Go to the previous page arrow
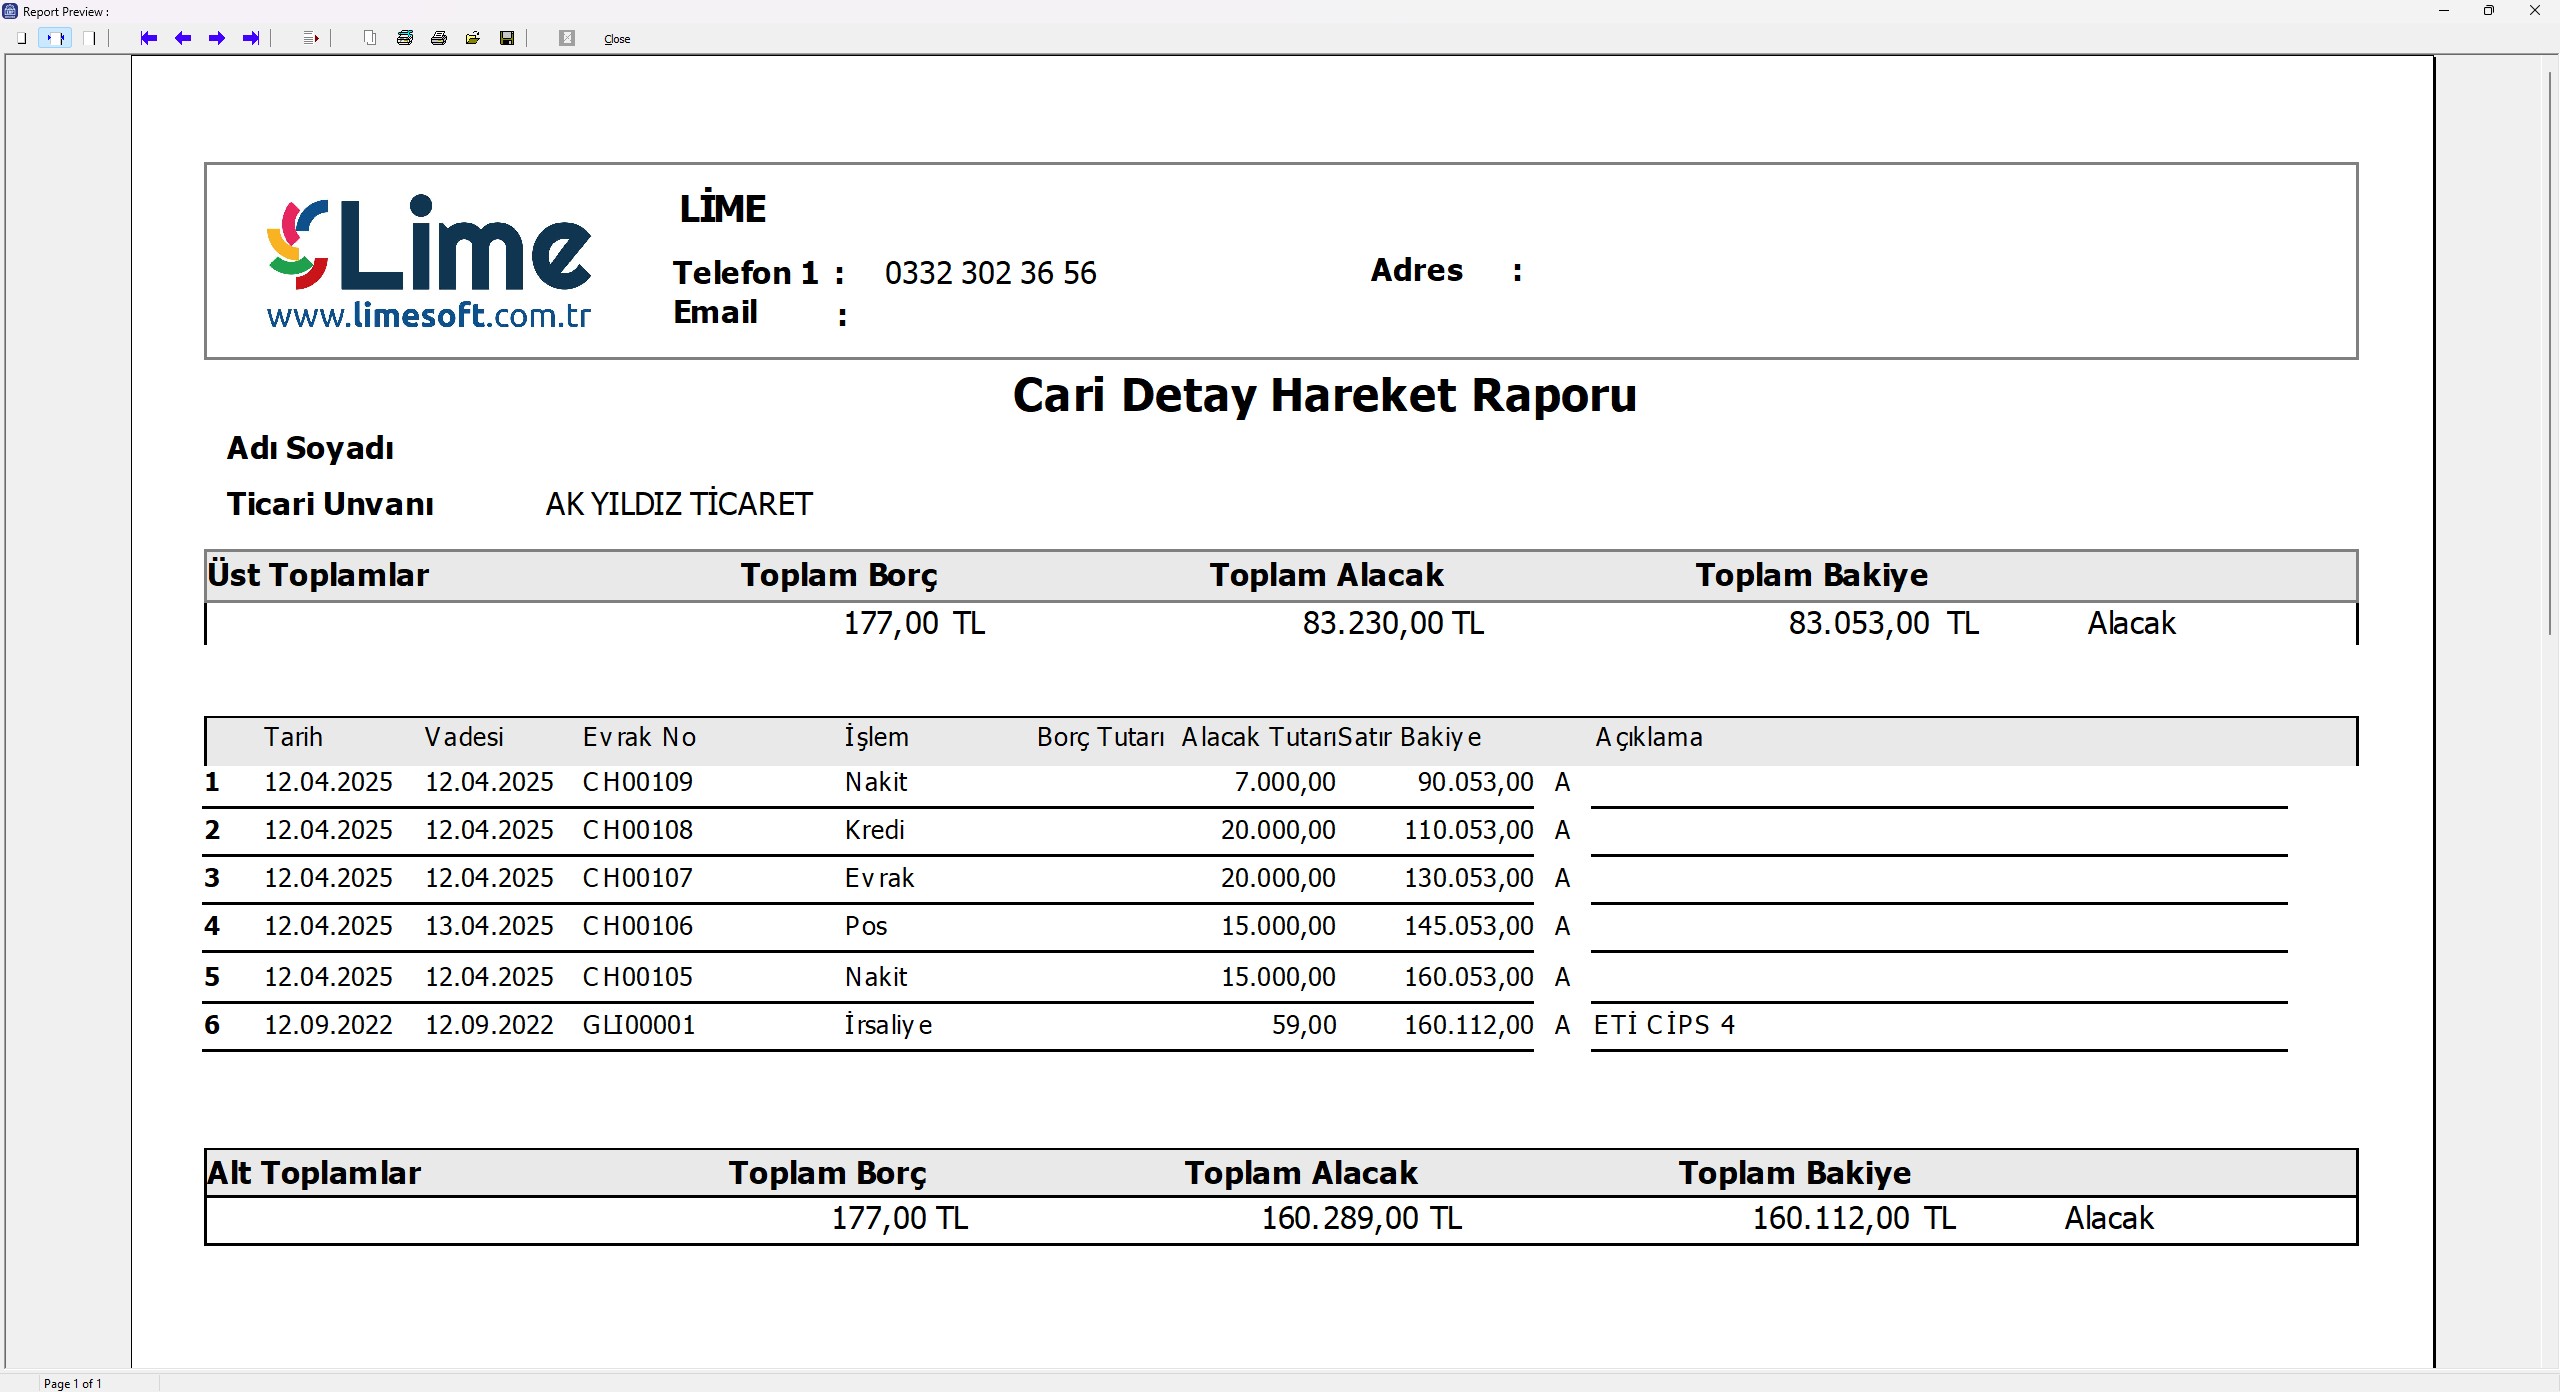 pyautogui.click(x=183, y=38)
